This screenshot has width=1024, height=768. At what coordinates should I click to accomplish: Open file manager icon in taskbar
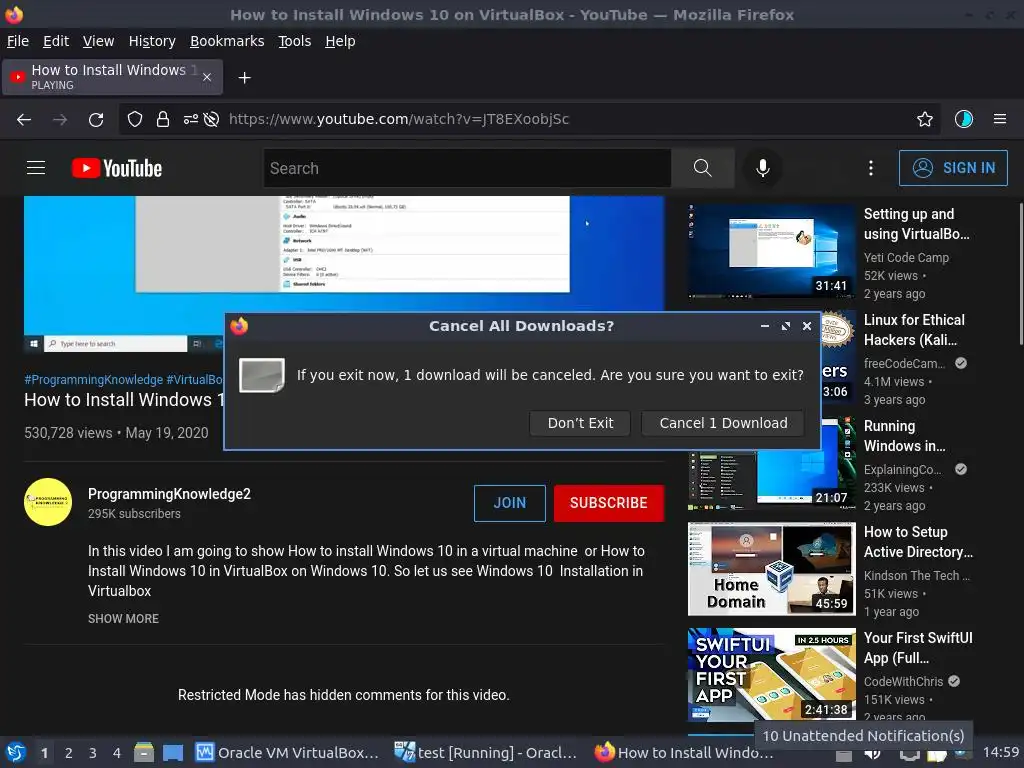tap(144, 753)
